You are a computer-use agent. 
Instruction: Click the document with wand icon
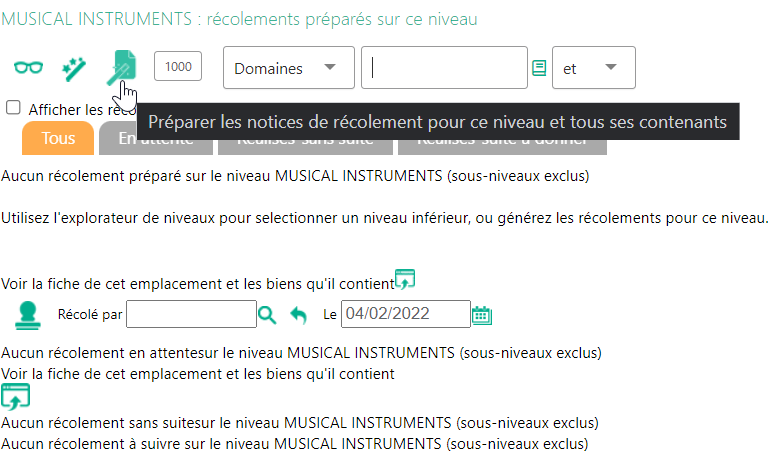tap(122, 68)
